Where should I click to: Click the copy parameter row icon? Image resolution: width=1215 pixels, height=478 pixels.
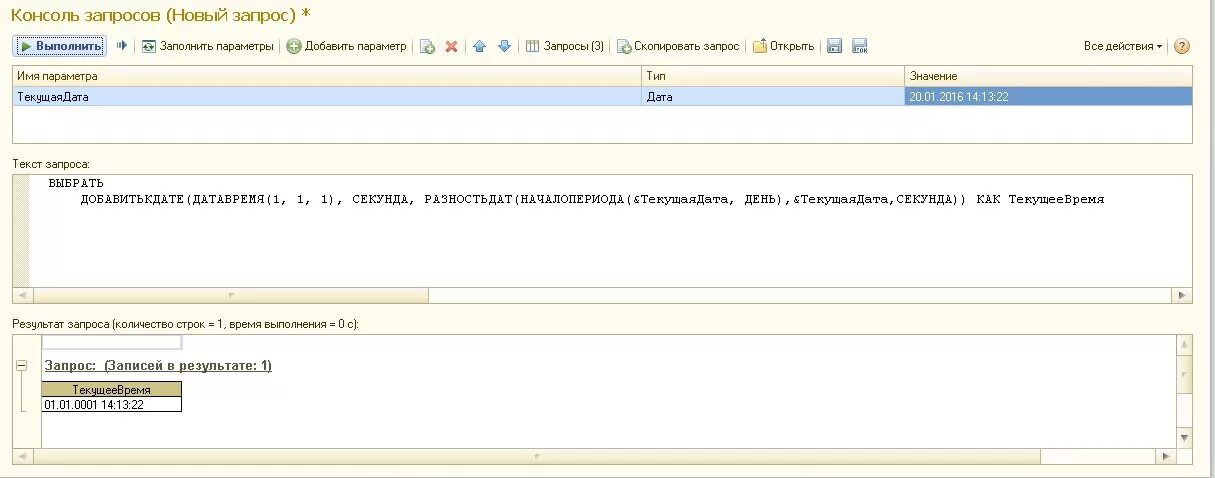427,46
